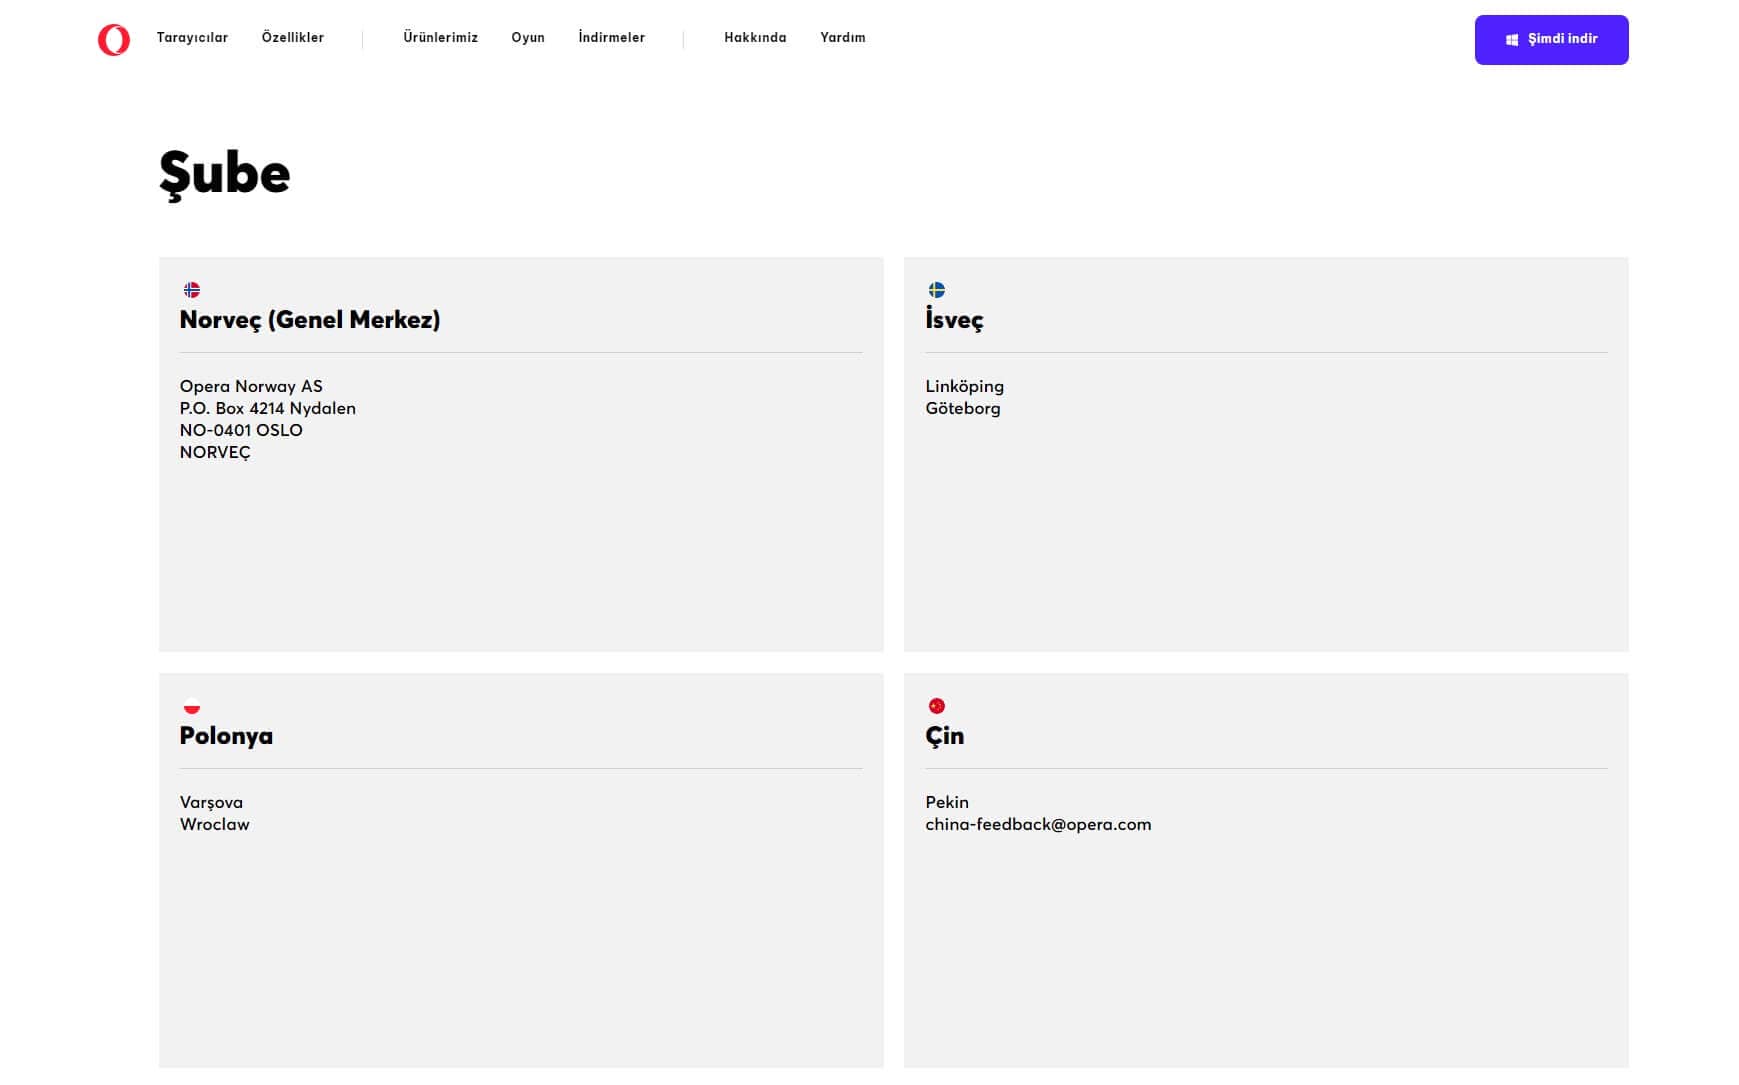Click the Norway flag icon

tap(192, 290)
